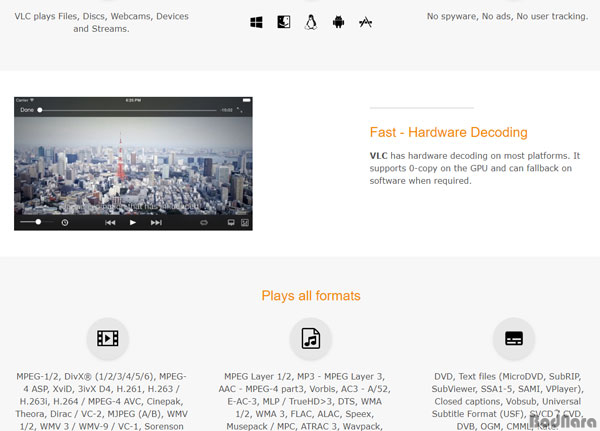Click the macOS Finder platform icon
This screenshot has width=600, height=431.
[x=284, y=22]
